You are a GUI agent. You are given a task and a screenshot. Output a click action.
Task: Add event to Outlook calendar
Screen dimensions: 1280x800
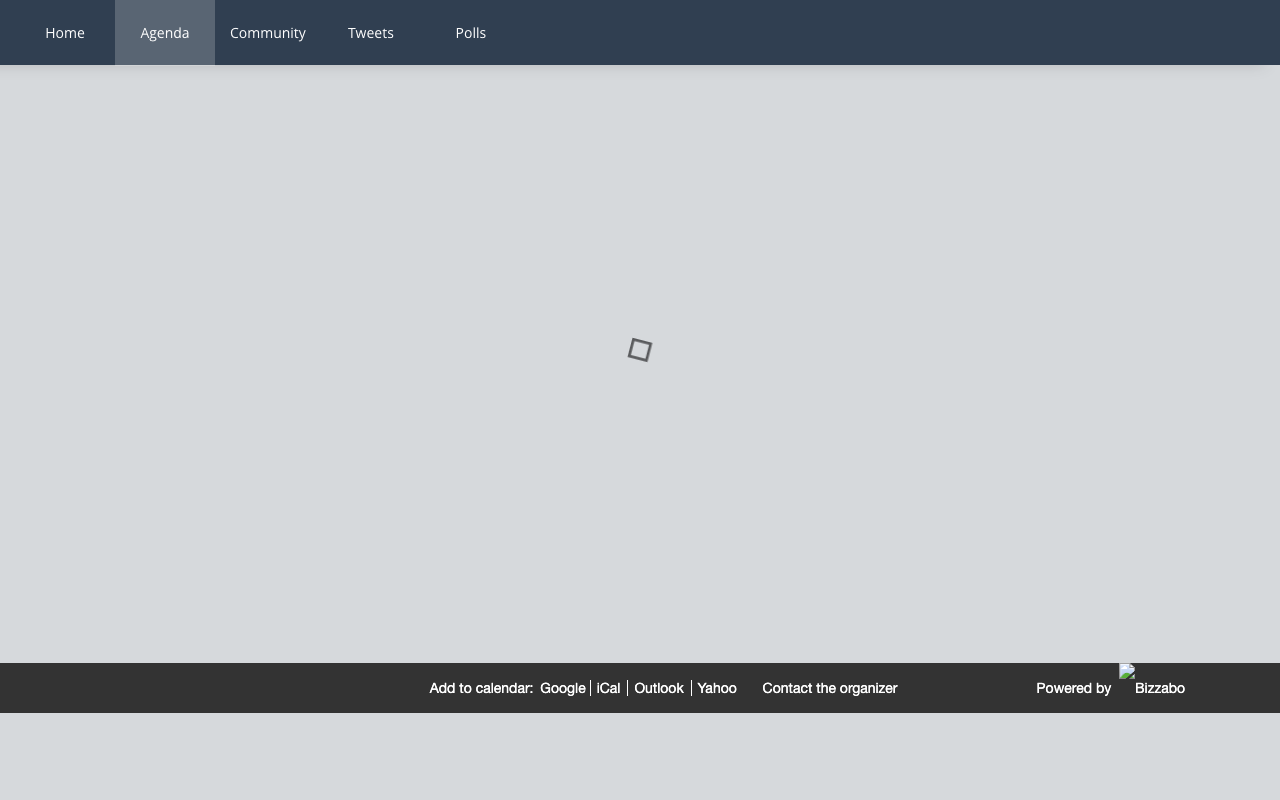click(658, 688)
